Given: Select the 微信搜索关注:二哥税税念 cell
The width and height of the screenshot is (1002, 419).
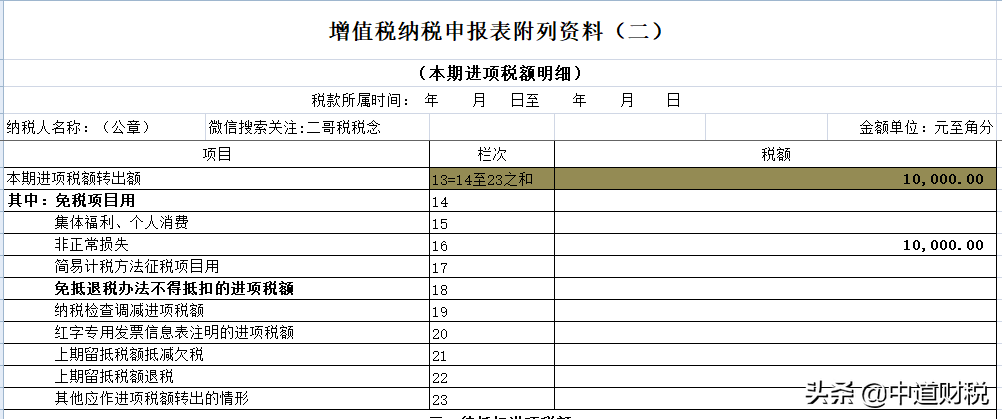Looking at the screenshot, I should pyautogui.click(x=294, y=127).
